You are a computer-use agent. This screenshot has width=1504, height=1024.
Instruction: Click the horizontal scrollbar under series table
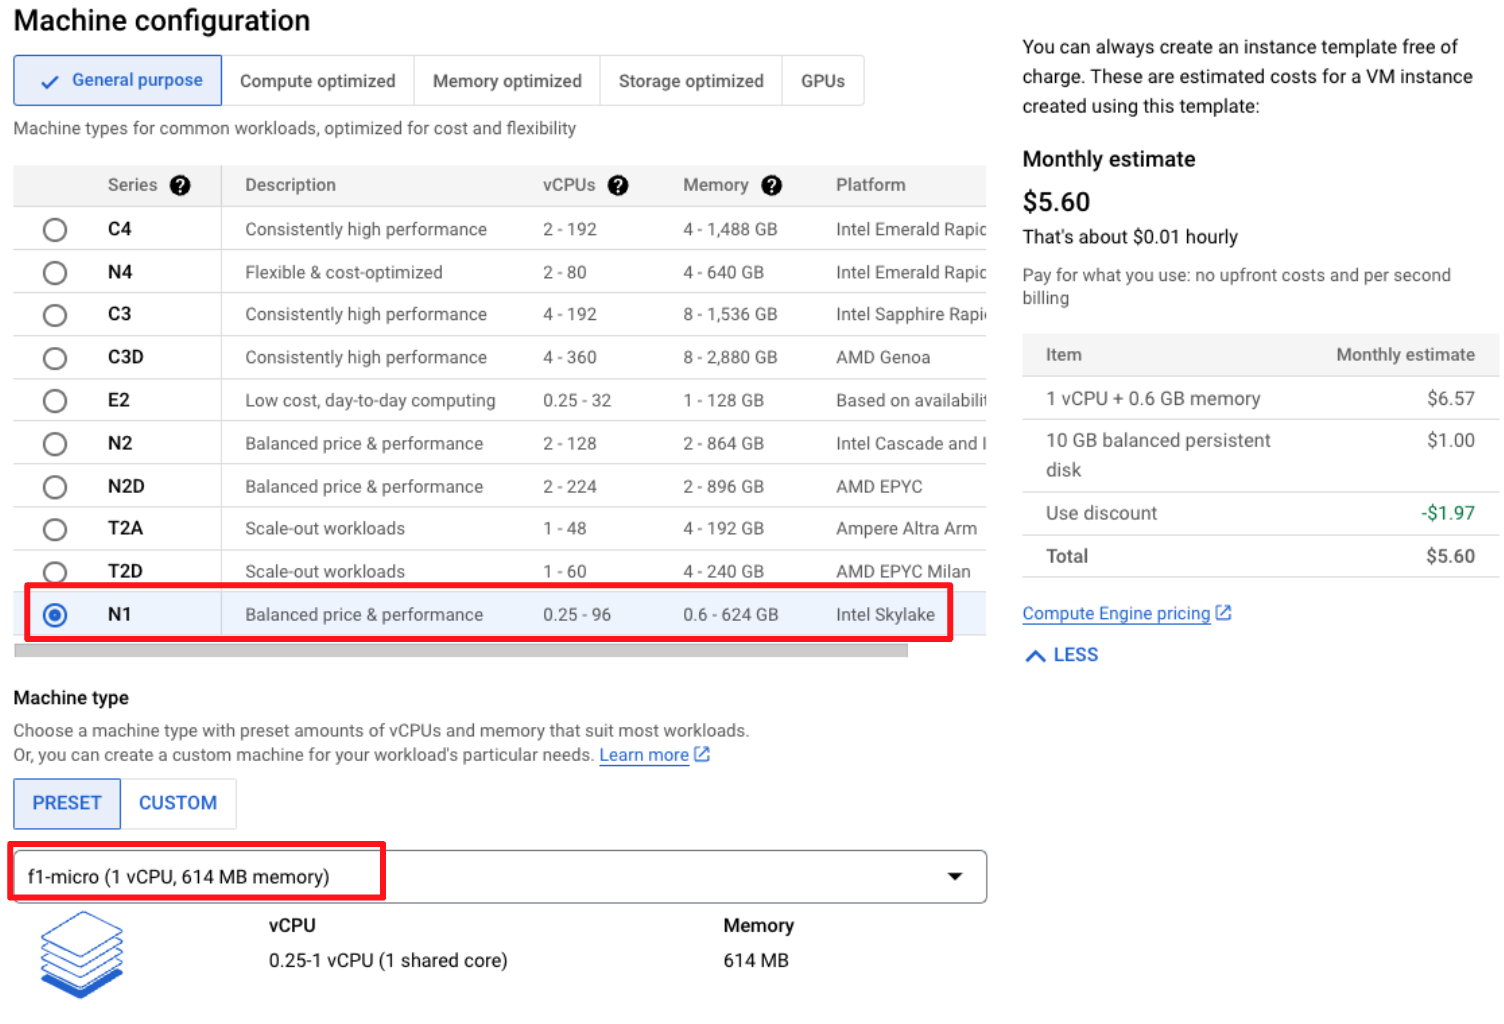tap(460, 650)
